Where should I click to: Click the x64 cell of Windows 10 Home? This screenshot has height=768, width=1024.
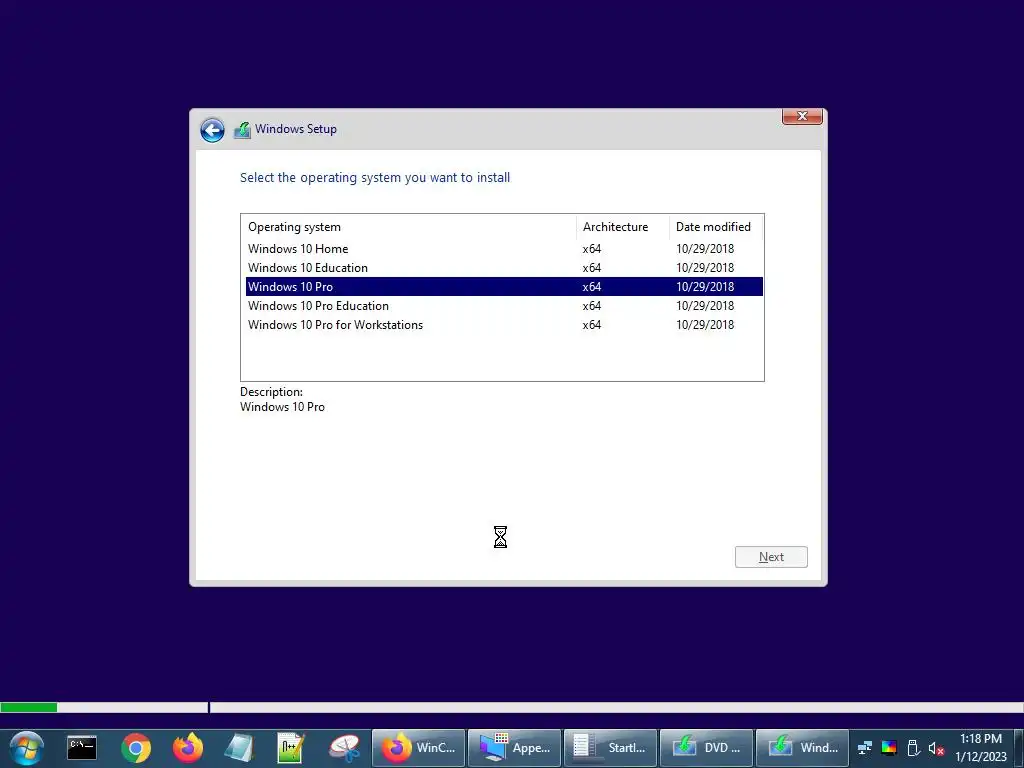click(592, 249)
